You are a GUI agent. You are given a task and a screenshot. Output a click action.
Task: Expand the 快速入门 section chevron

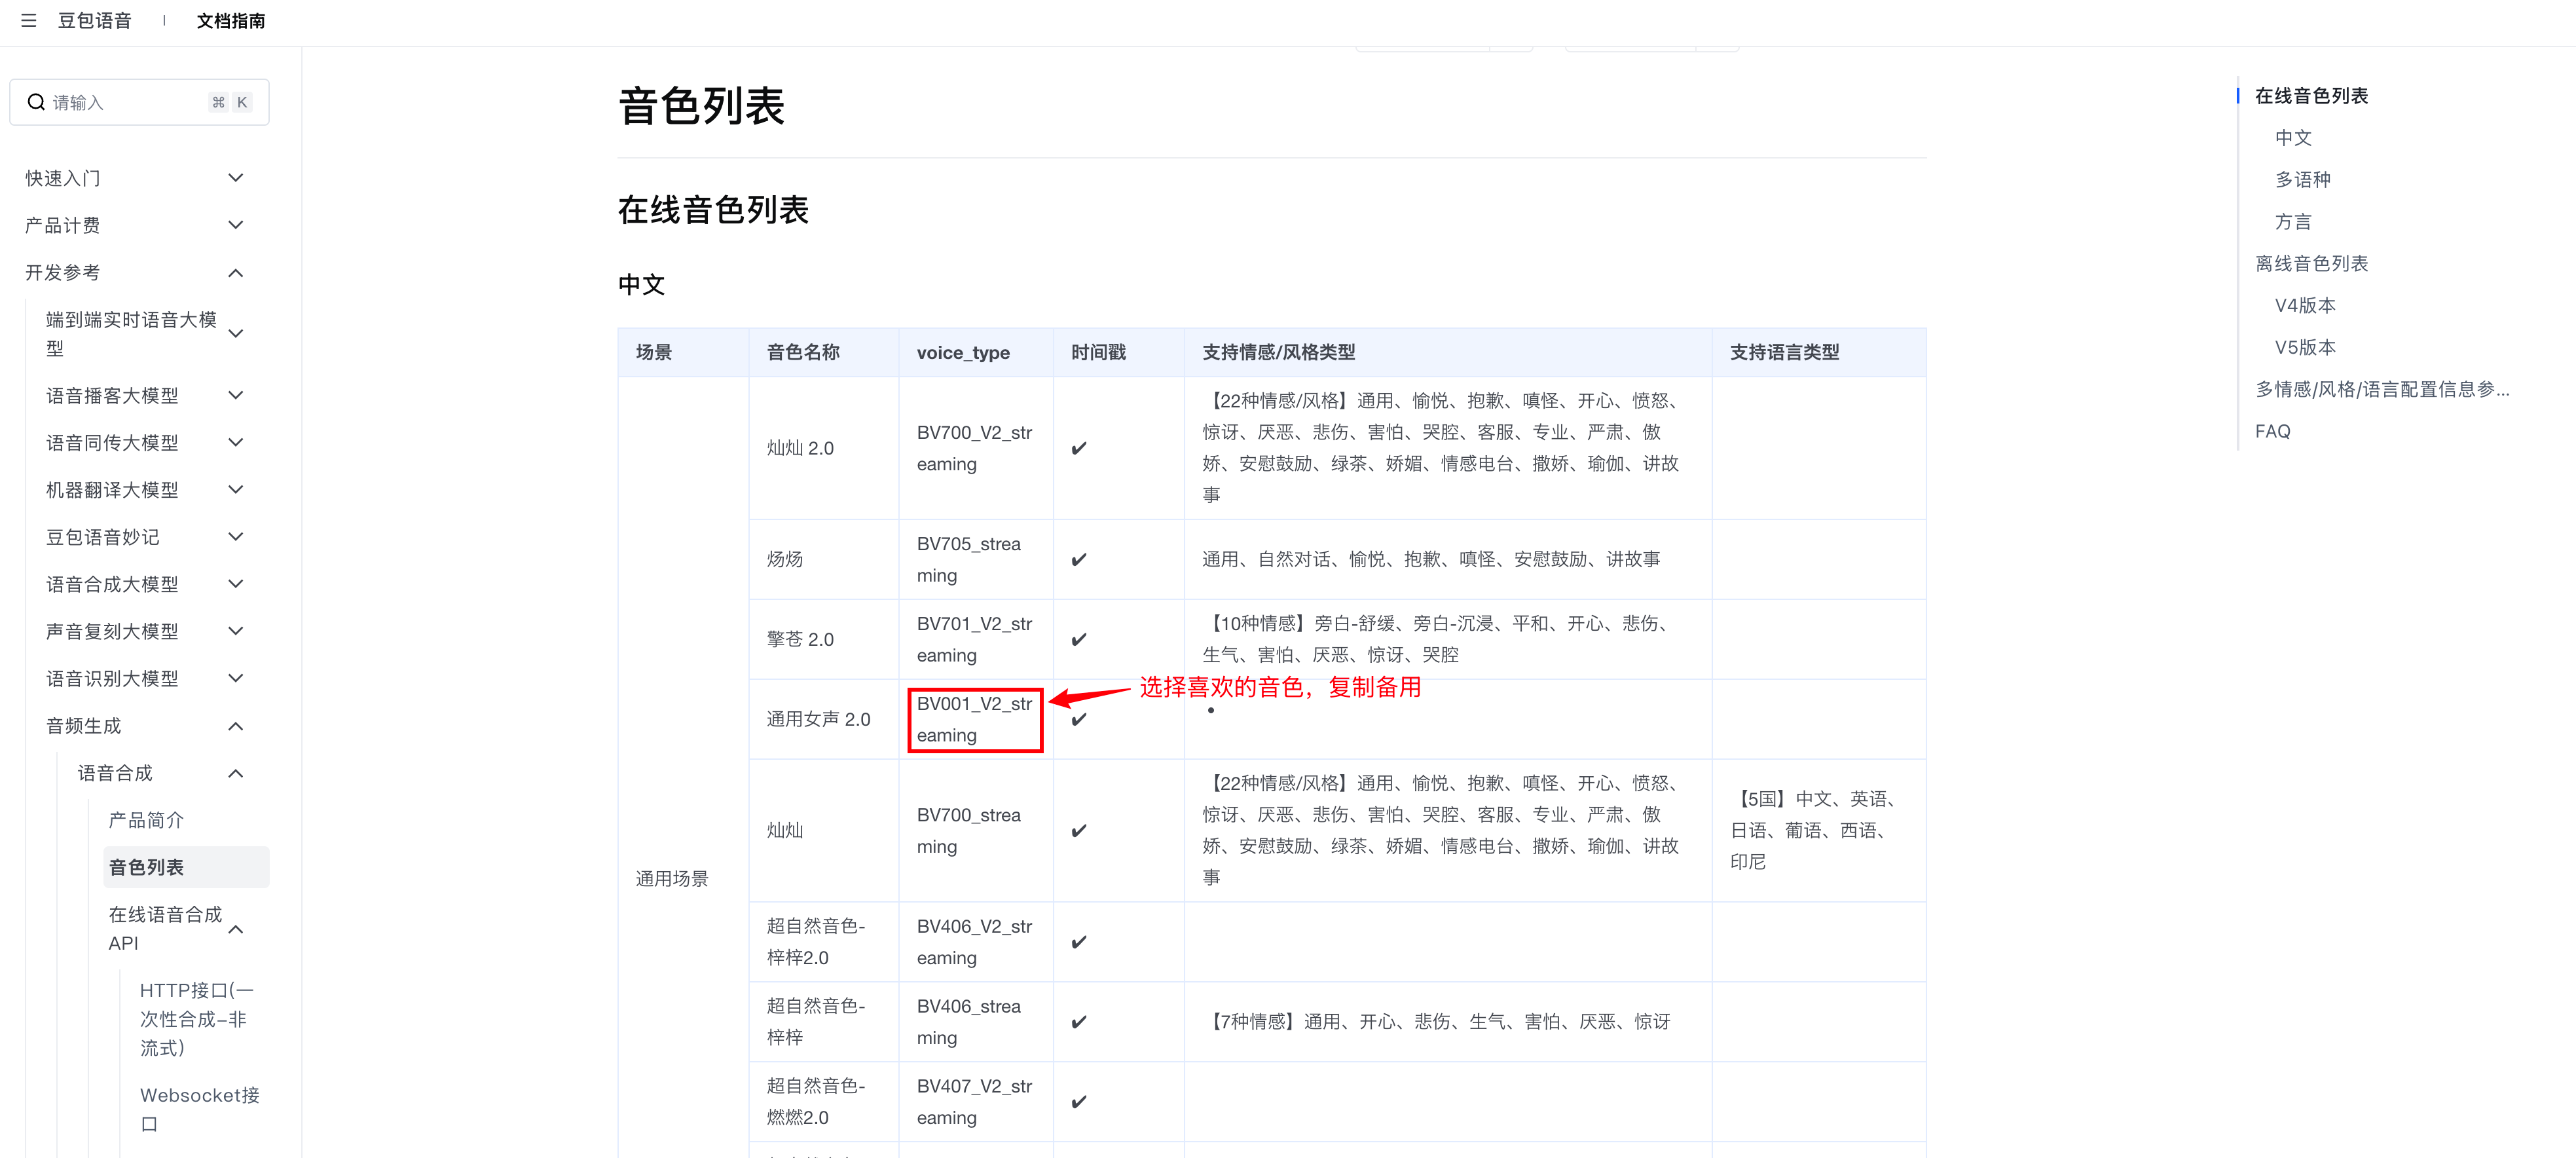coord(236,178)
